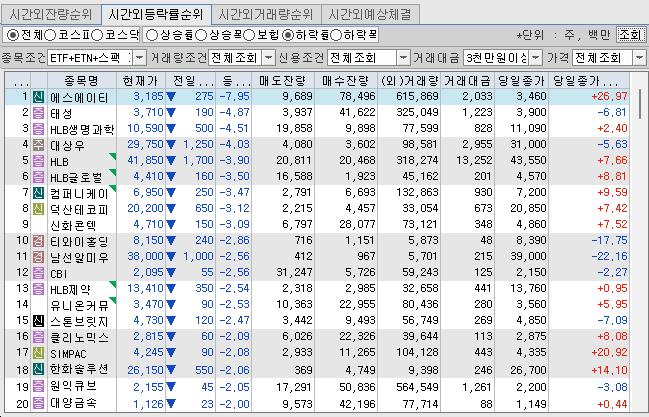Click the black 신 badge beside 스톤브릿지
Viewport: 649px width, 417px height.
coord(38,321)
